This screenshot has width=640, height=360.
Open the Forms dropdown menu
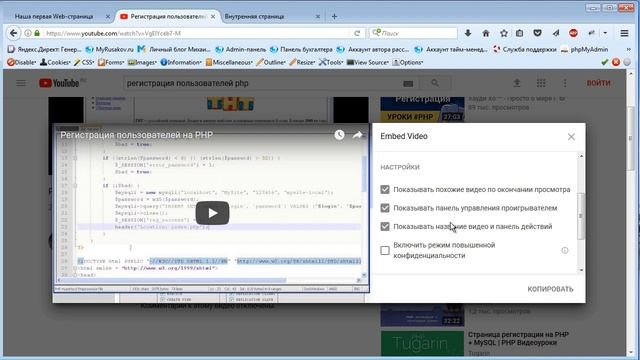111,62
